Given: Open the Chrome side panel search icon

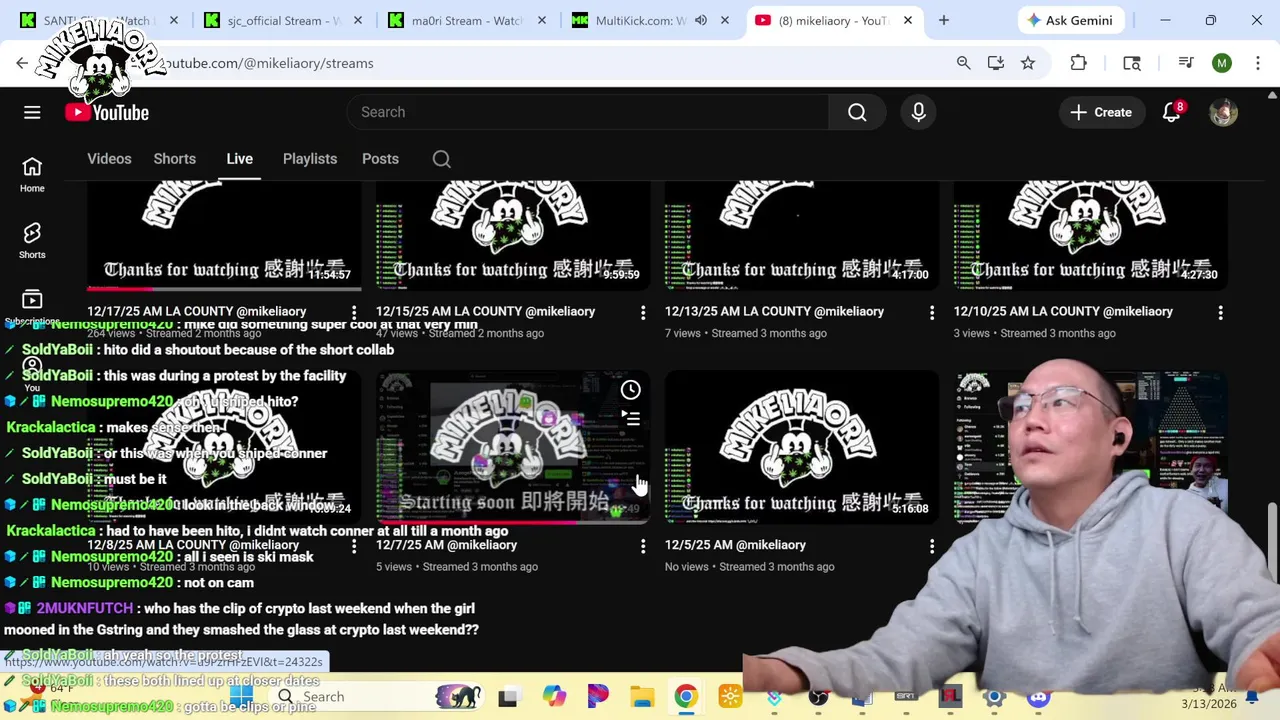Looking at the screenshot, I should (x=1132, y=63).
